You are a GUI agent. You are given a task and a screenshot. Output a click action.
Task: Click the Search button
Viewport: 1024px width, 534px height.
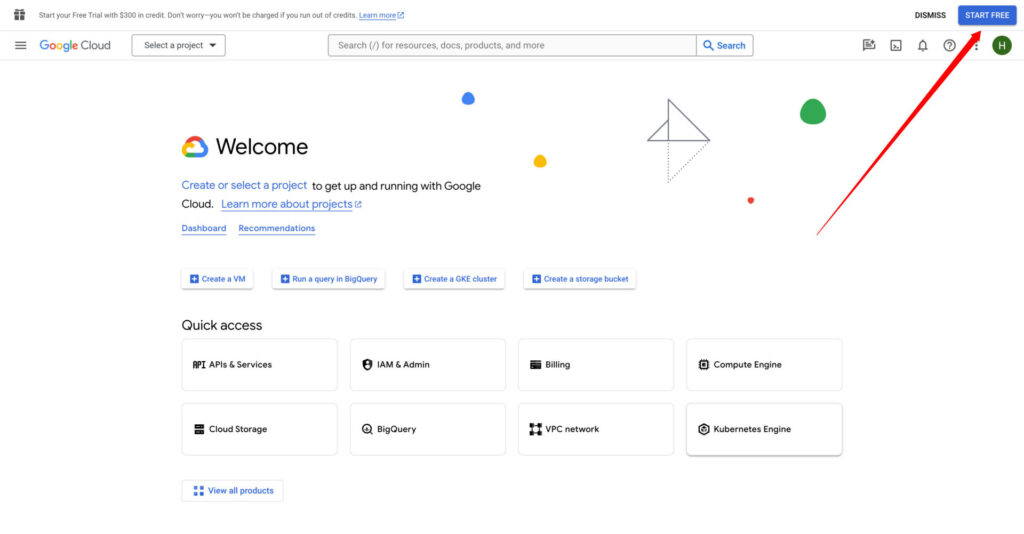[724, 45]
